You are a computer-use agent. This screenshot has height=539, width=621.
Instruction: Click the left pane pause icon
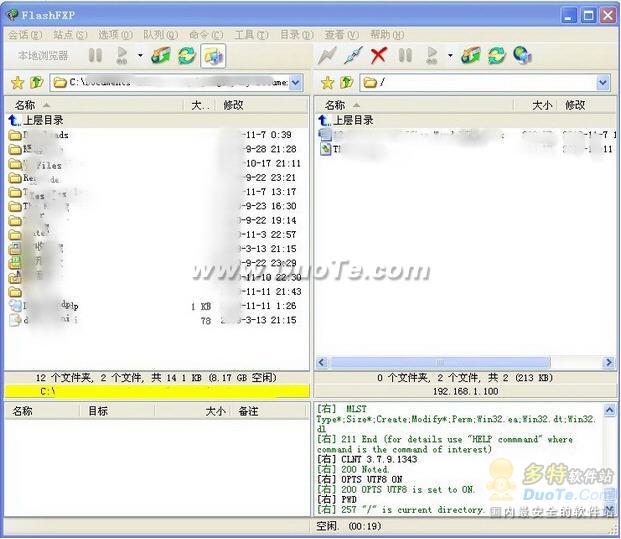point(95,55)
